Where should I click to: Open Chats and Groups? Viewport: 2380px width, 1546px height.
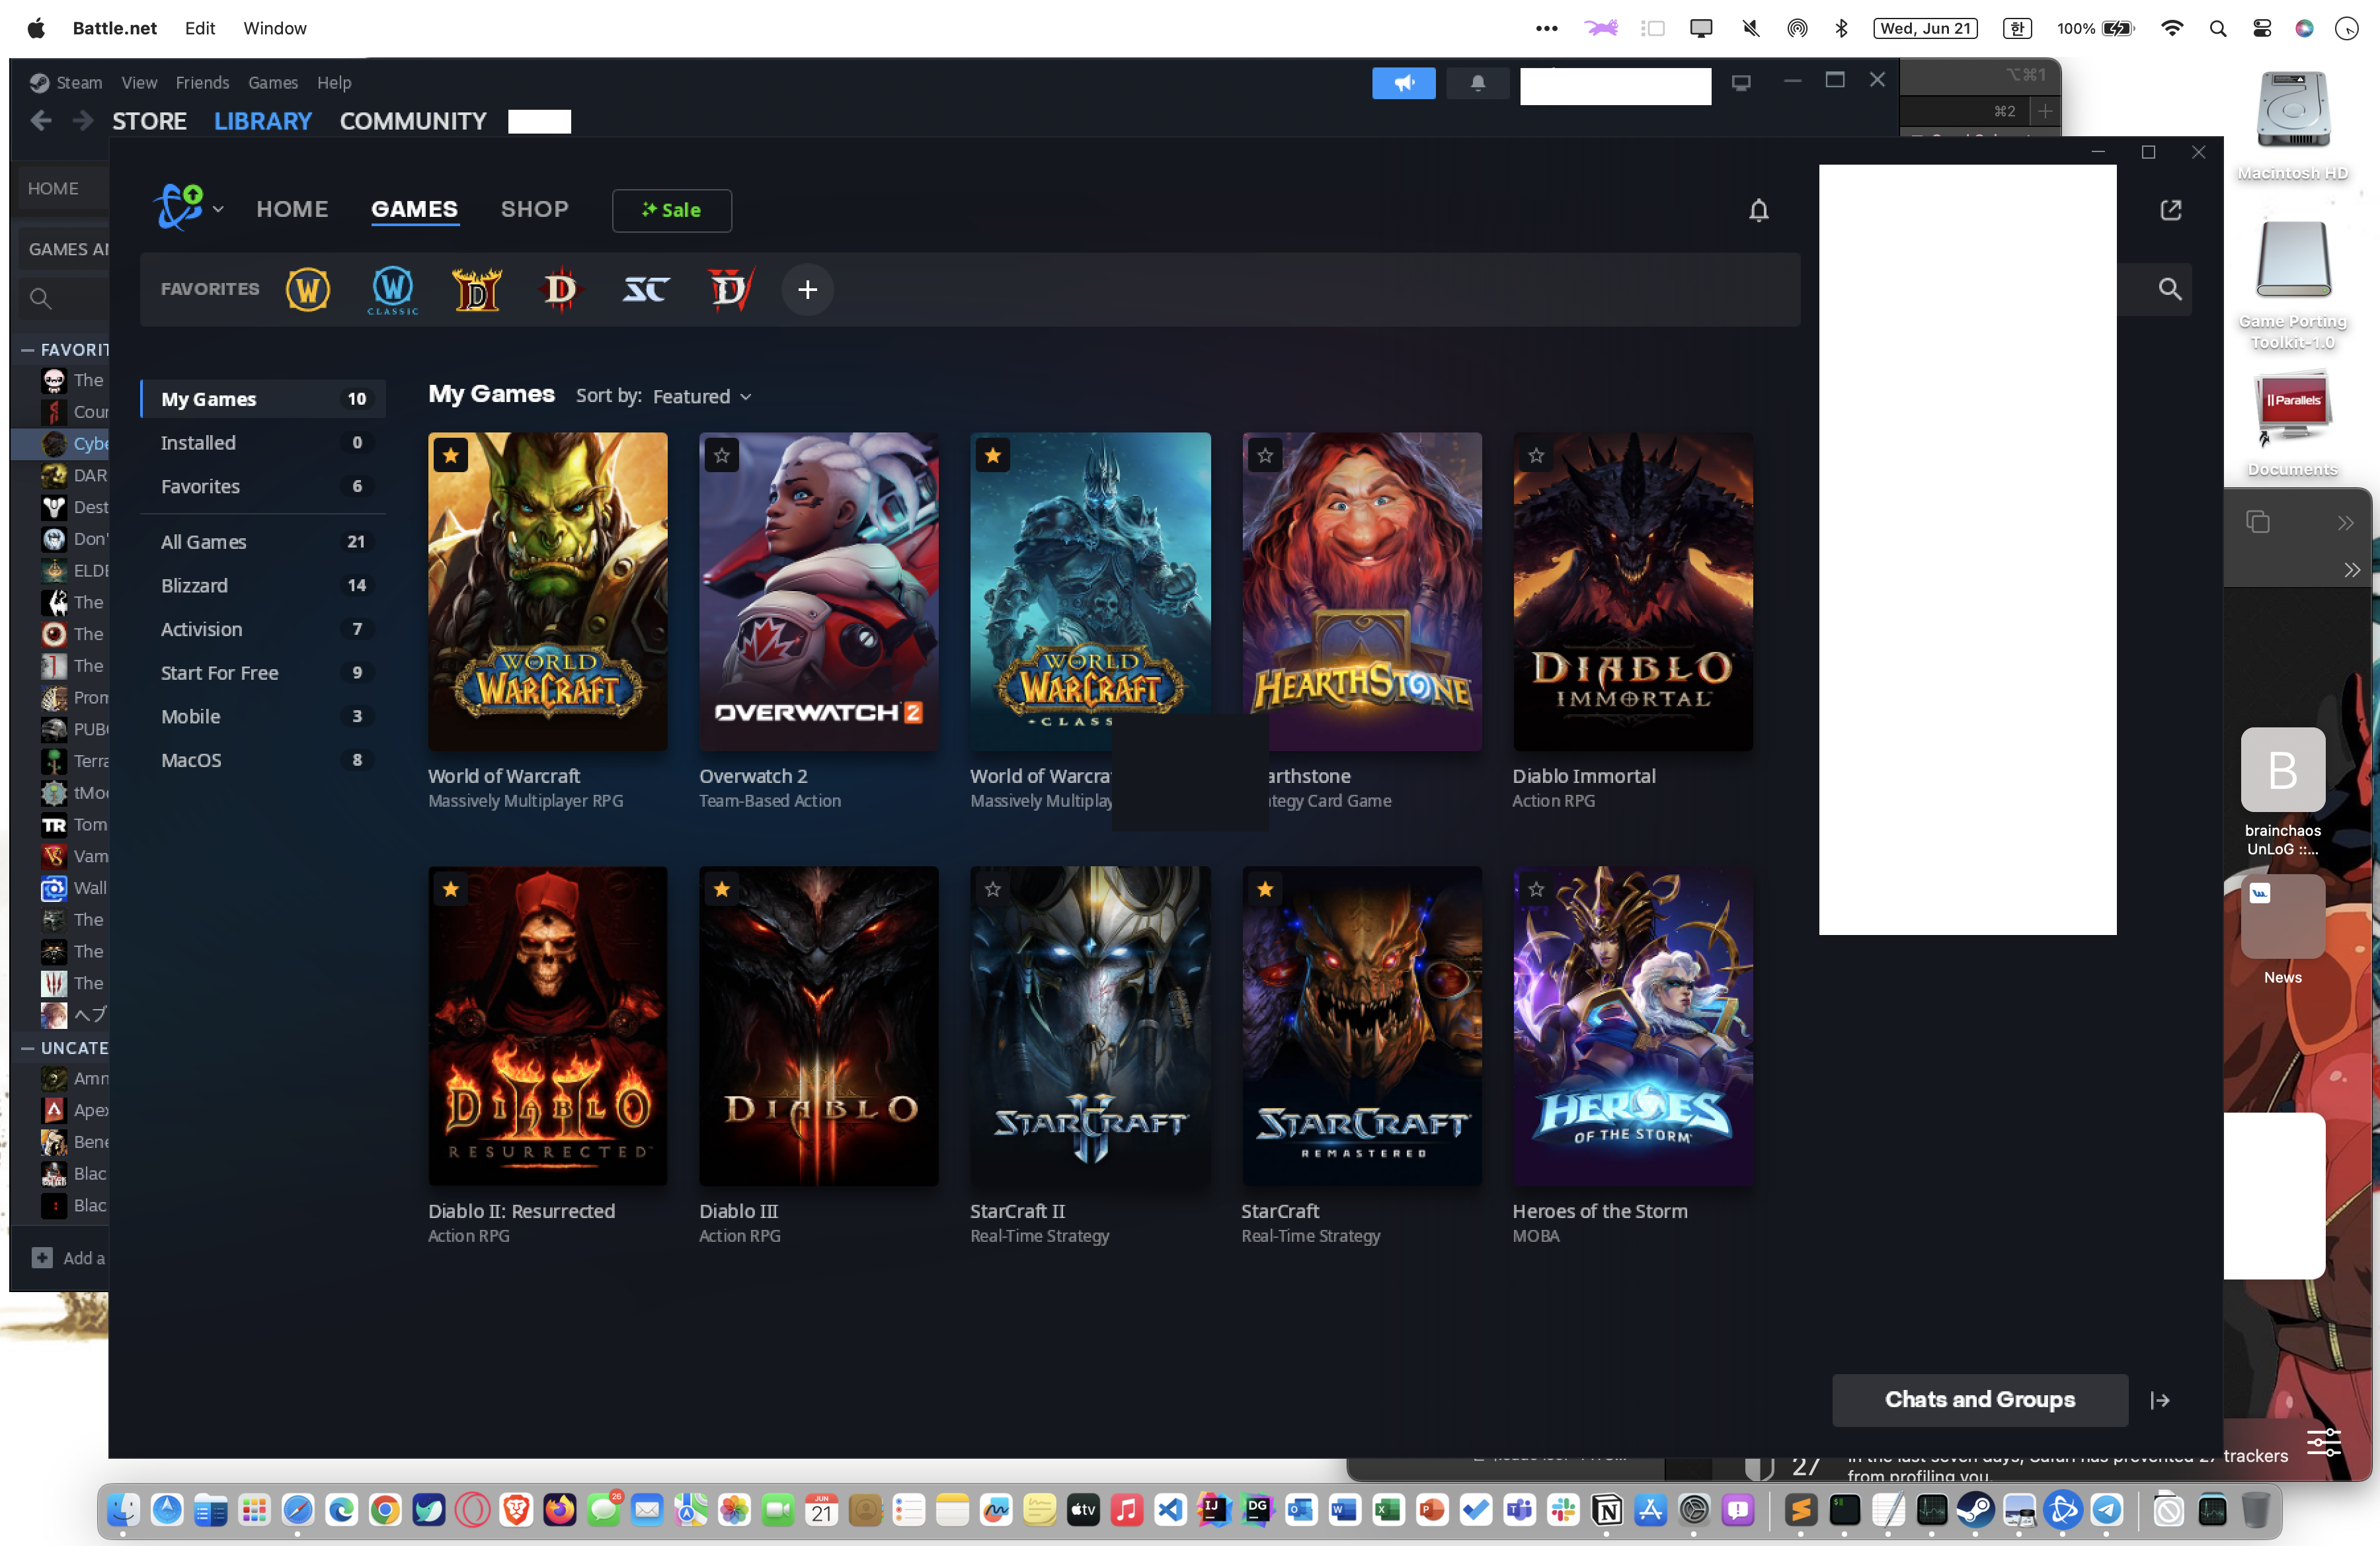1979,1400
